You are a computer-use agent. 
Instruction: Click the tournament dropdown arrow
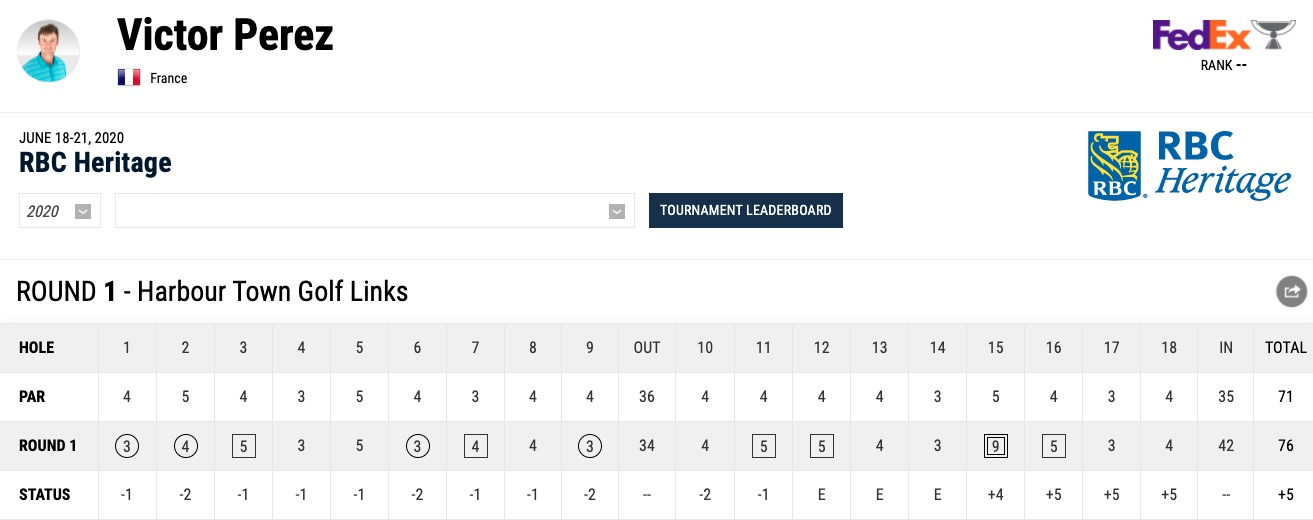[x=617, y=211]
